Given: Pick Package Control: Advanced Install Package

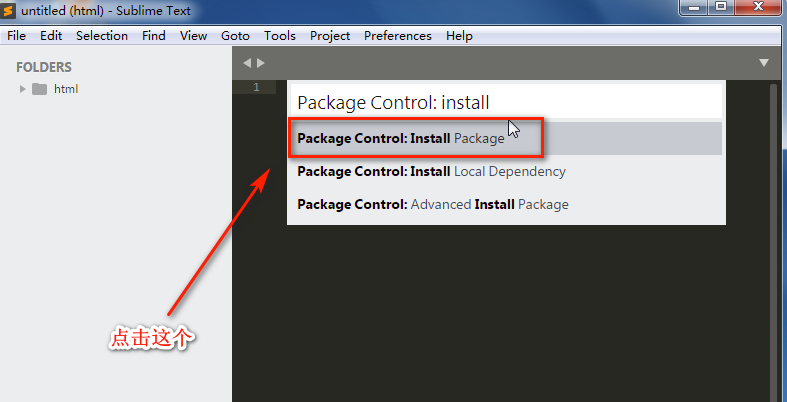Looking at the screenshot, I should [432, 204].
